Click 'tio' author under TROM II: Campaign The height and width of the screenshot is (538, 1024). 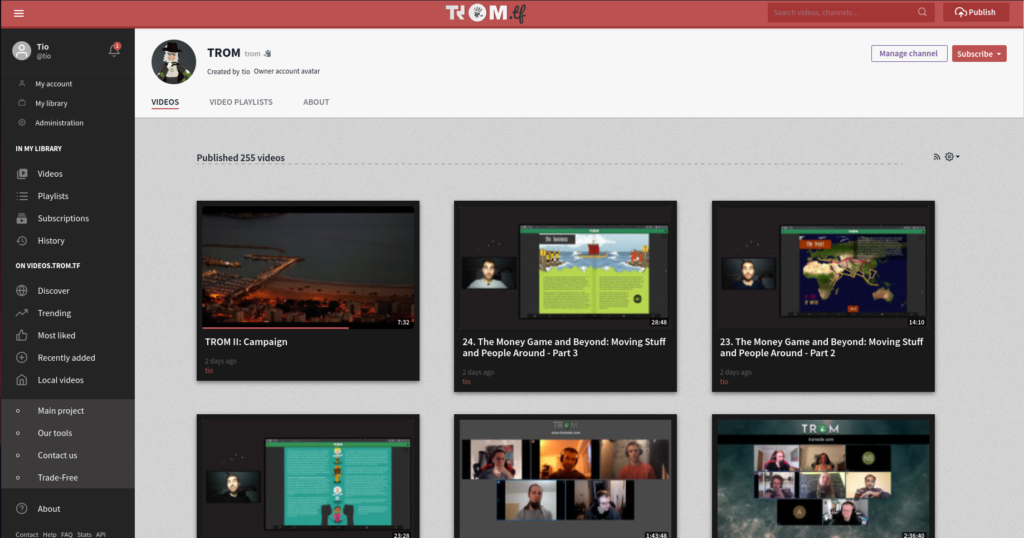pyautogui.click(x=209, y=371)
